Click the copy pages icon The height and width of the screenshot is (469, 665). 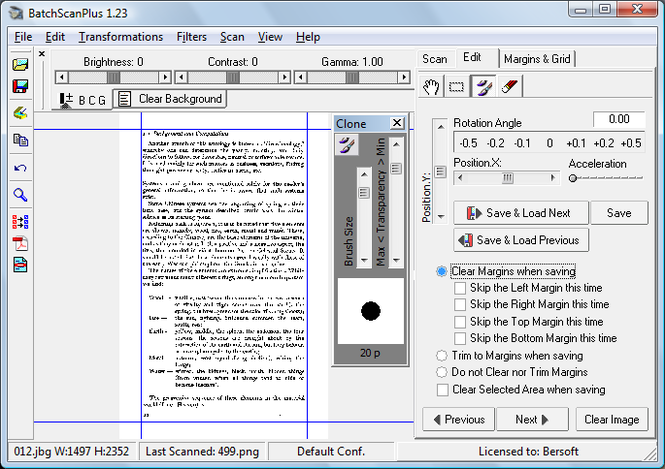tap(20, 140)
